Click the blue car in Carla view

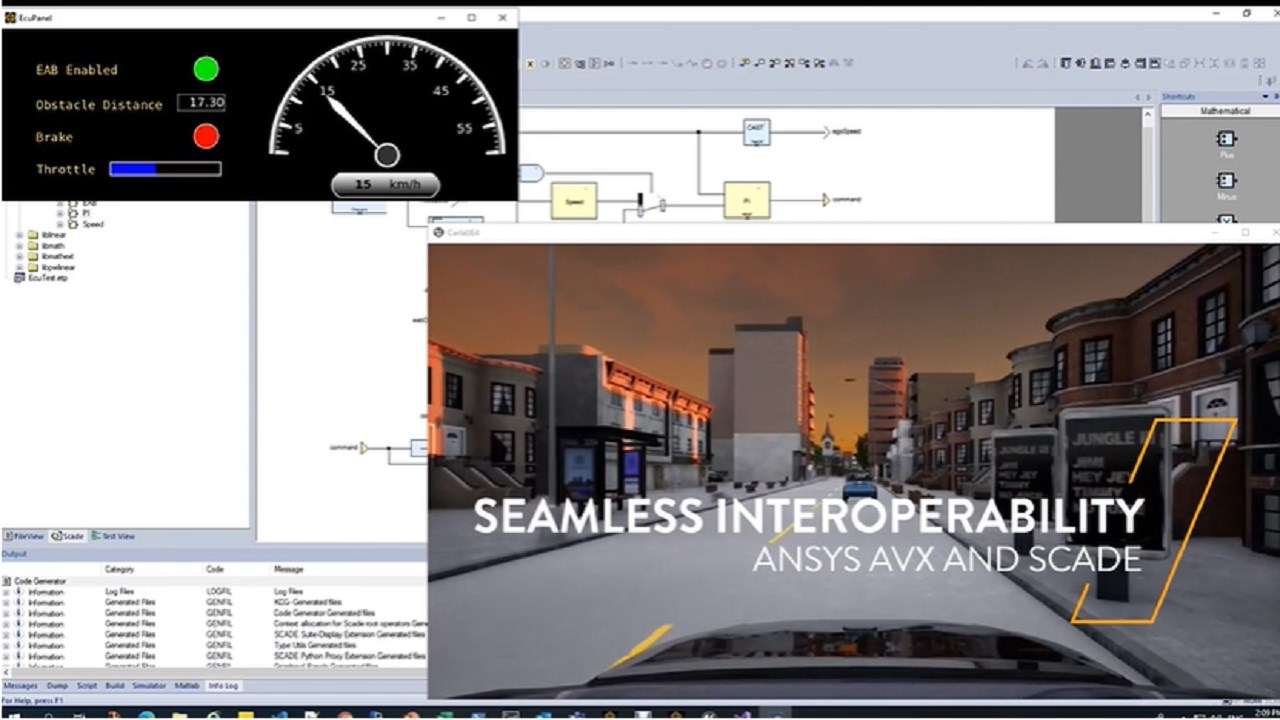[859, 488]
